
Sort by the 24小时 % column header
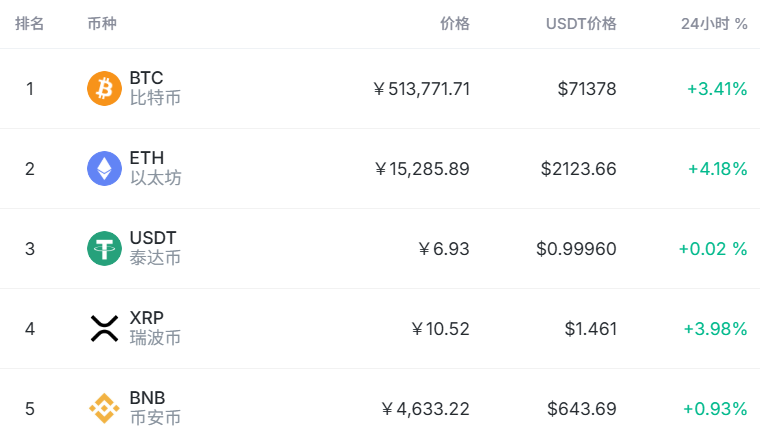(x=714, y=24)
